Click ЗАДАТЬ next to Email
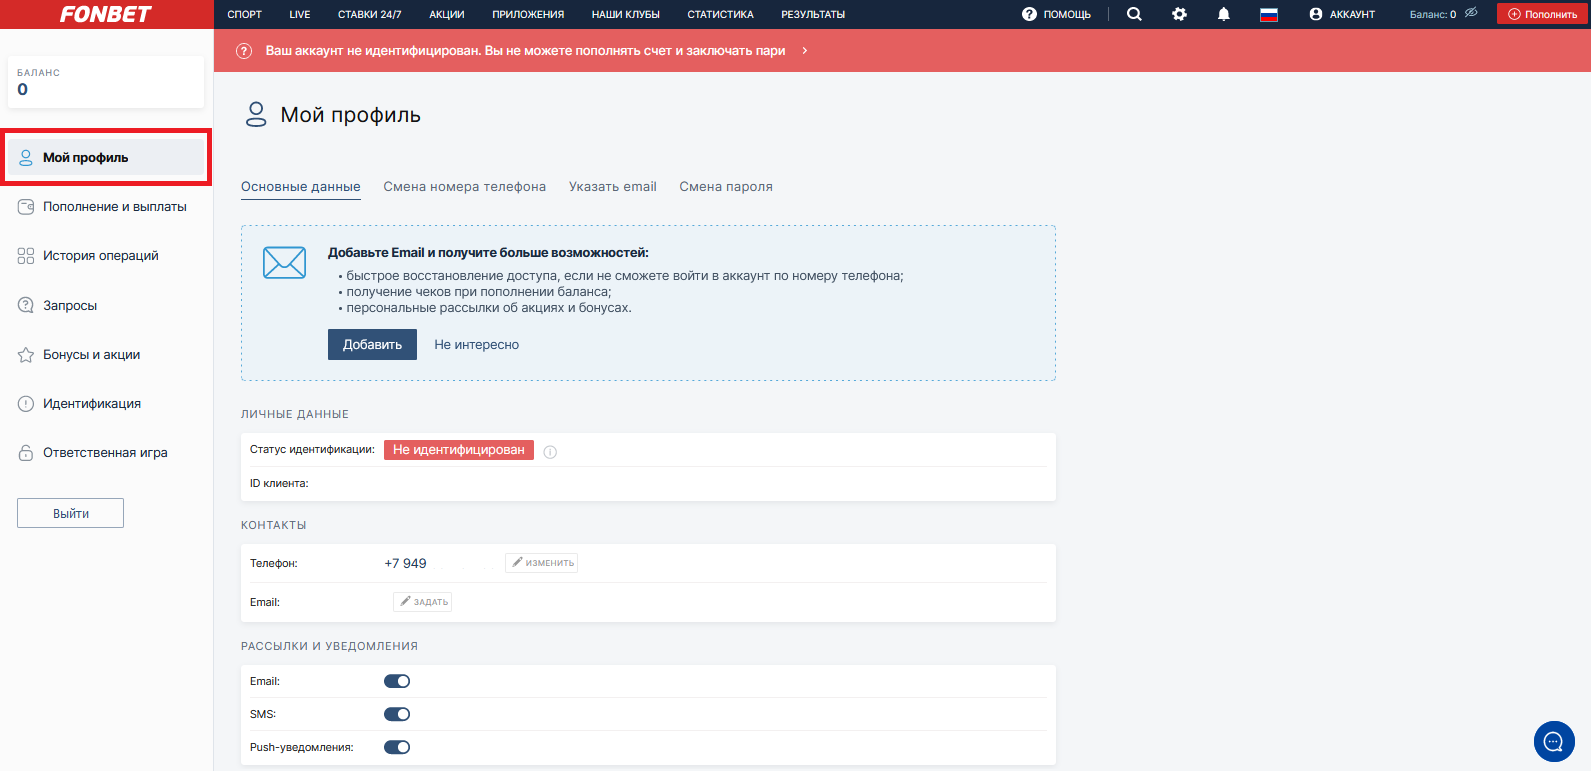Viewport: 1591px width, 771px height. [x=423, y=602]
